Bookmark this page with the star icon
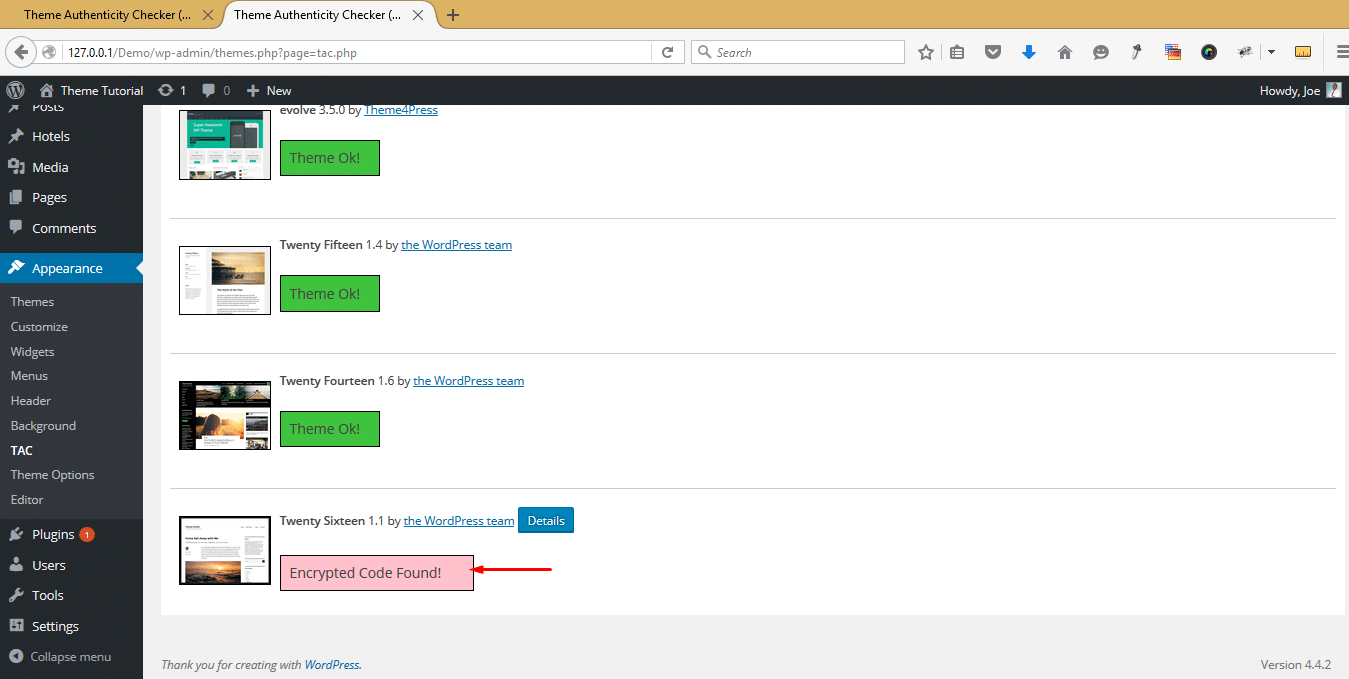1349x679 pixels. [x=926, y=52]
